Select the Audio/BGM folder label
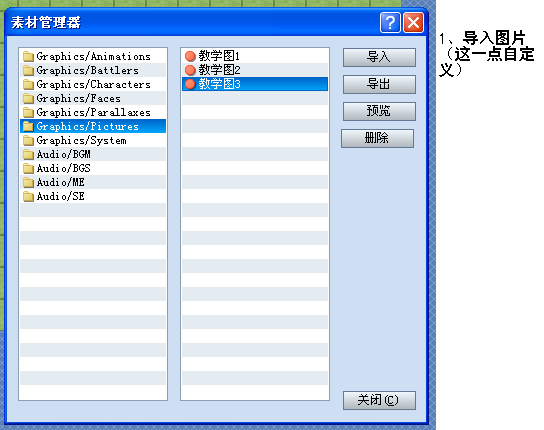This screenshot has height=430, width=544. (x=63, y=154)
